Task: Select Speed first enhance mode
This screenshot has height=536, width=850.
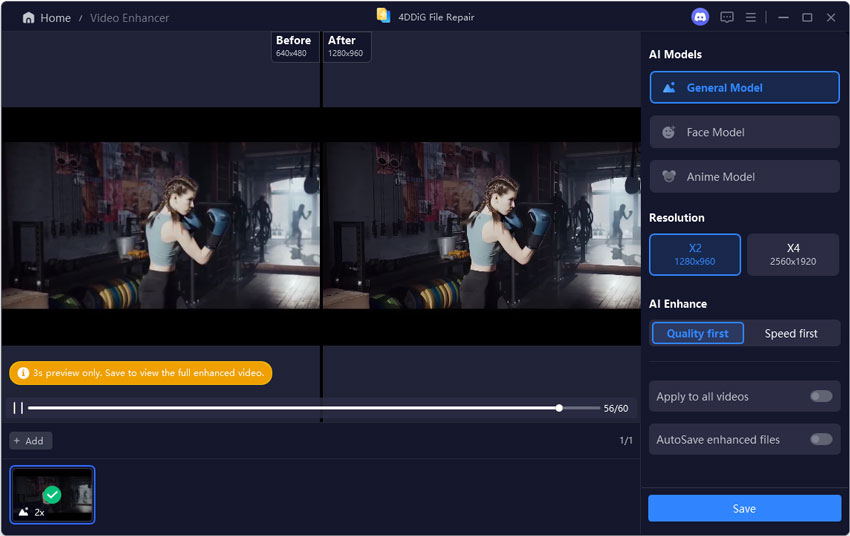Action: [791, 333]
